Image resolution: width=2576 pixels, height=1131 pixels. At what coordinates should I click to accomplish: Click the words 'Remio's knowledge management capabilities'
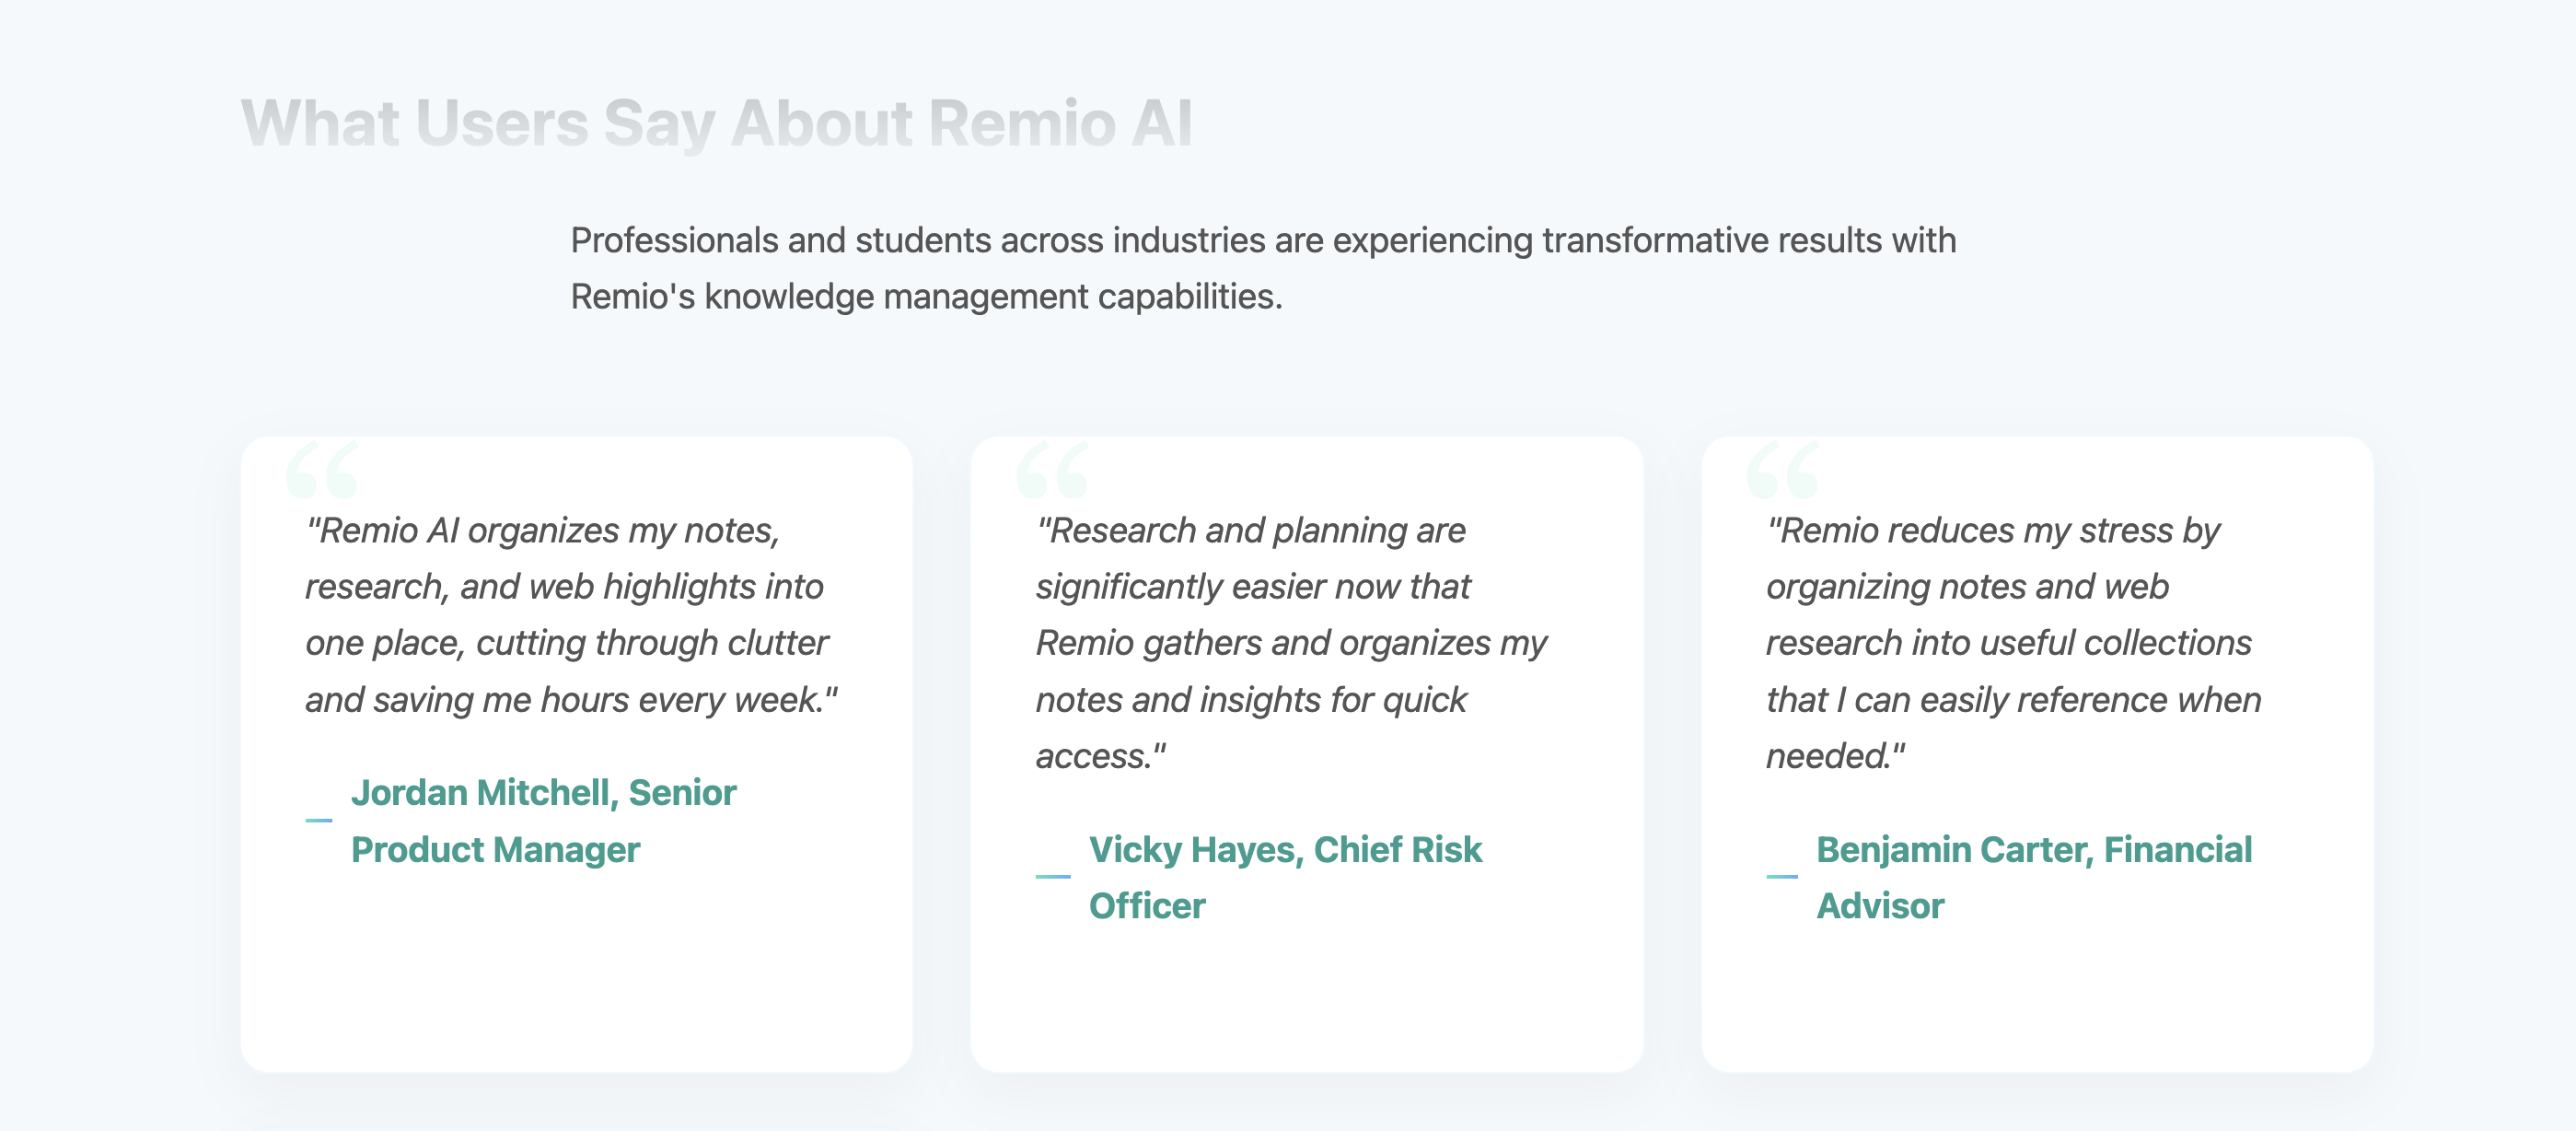point(926,297)
